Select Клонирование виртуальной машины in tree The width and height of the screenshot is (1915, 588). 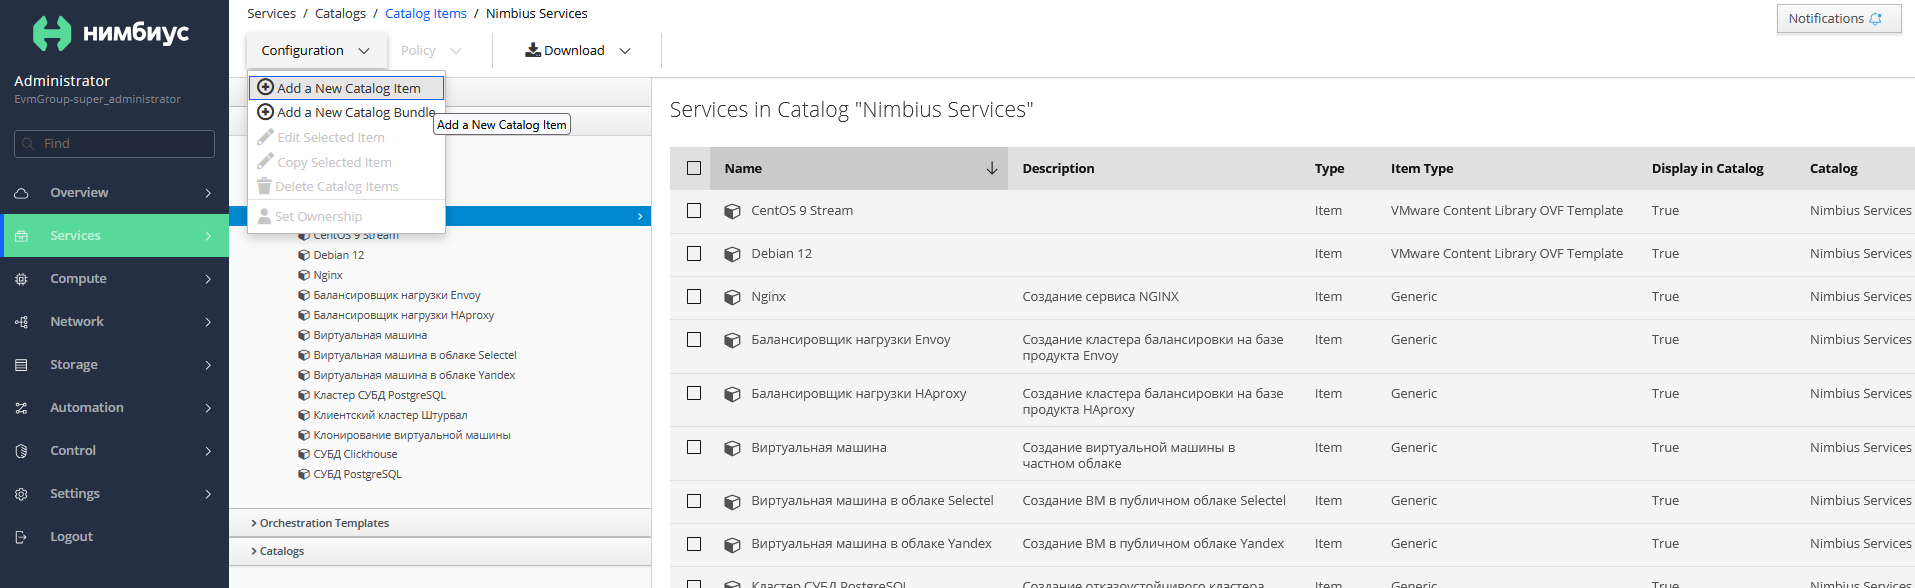412,435
